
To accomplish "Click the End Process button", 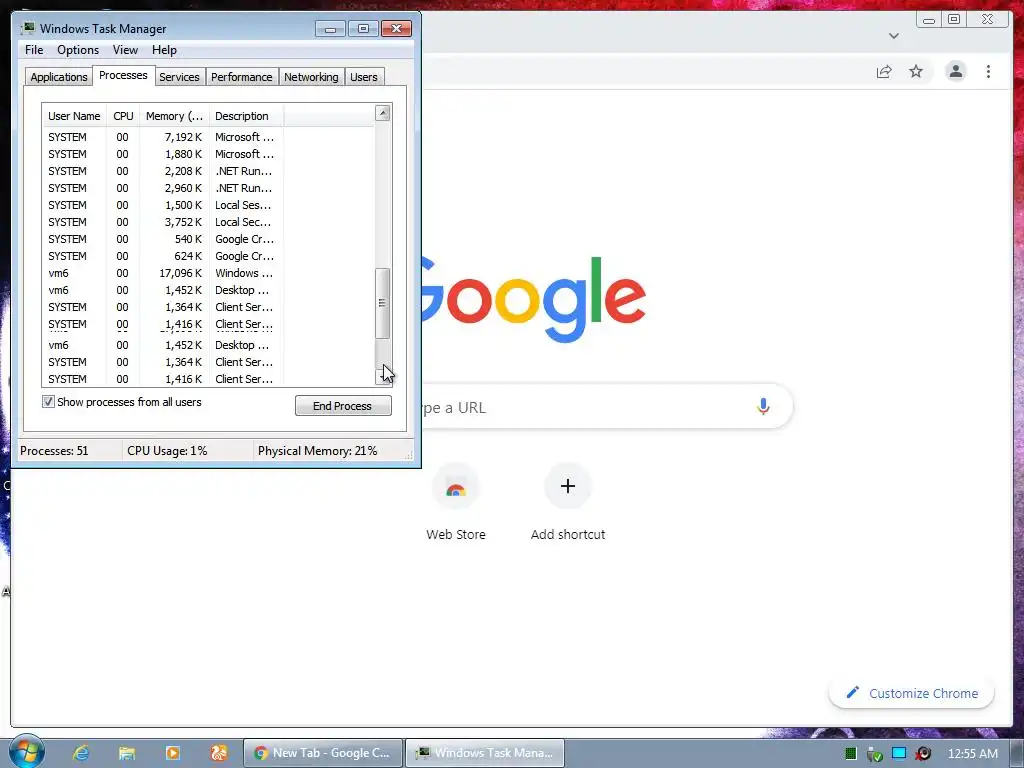I will (343, 406).
